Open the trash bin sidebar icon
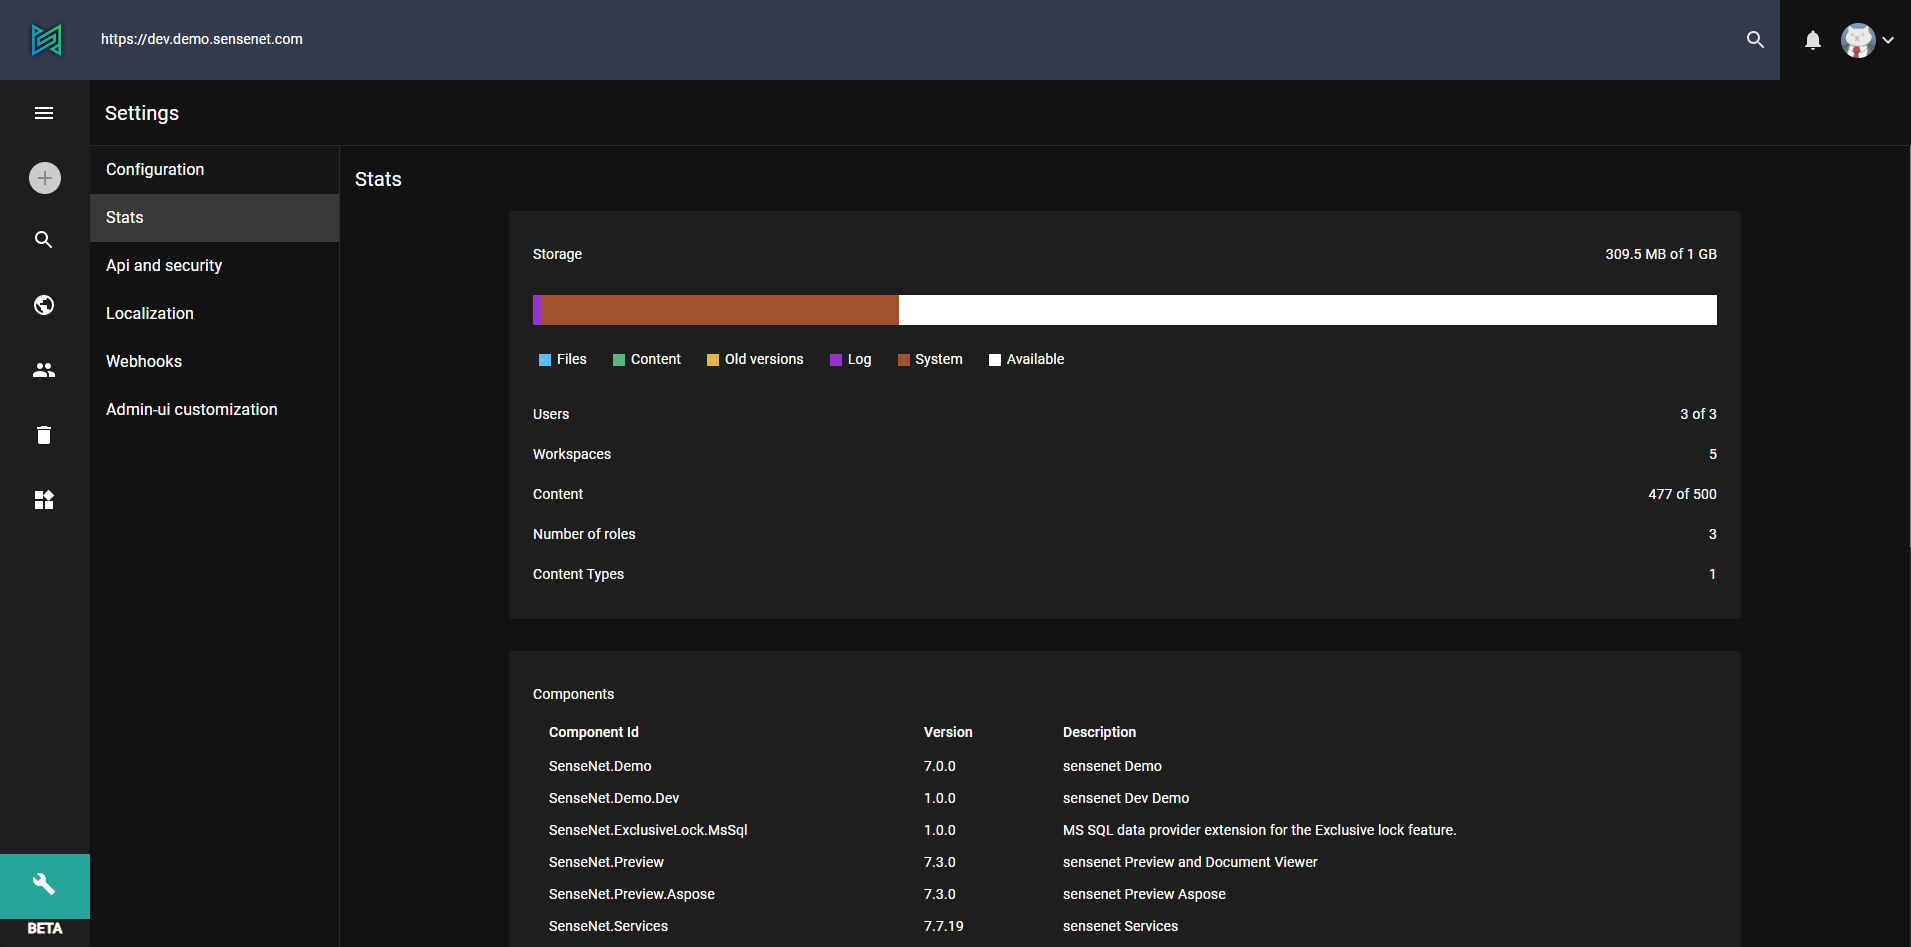The width and height of the screenshot is (1911, 947). [x=44, y=435]
